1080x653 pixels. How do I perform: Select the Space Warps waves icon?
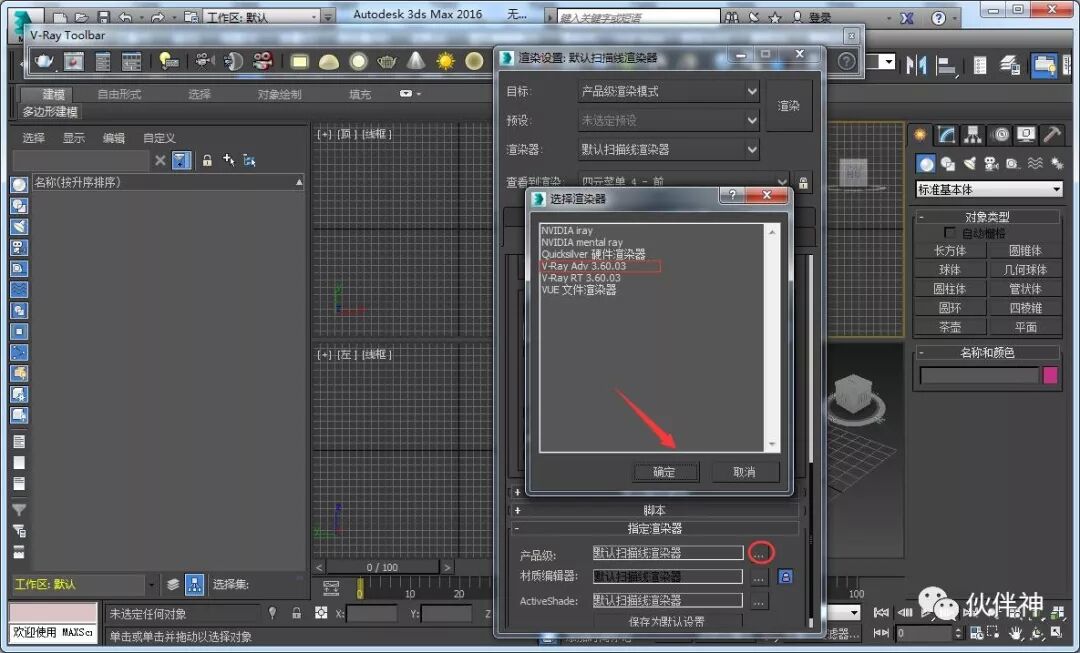1035,163
